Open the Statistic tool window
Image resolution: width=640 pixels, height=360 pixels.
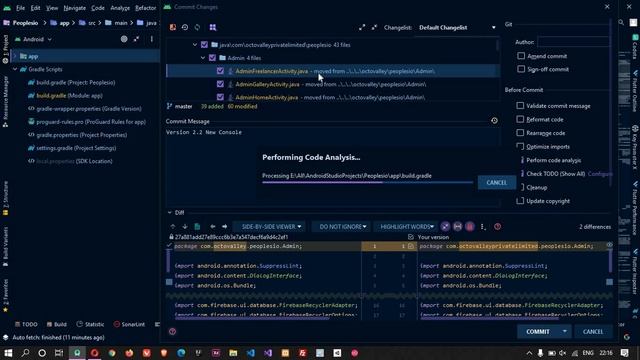[90, 324]
